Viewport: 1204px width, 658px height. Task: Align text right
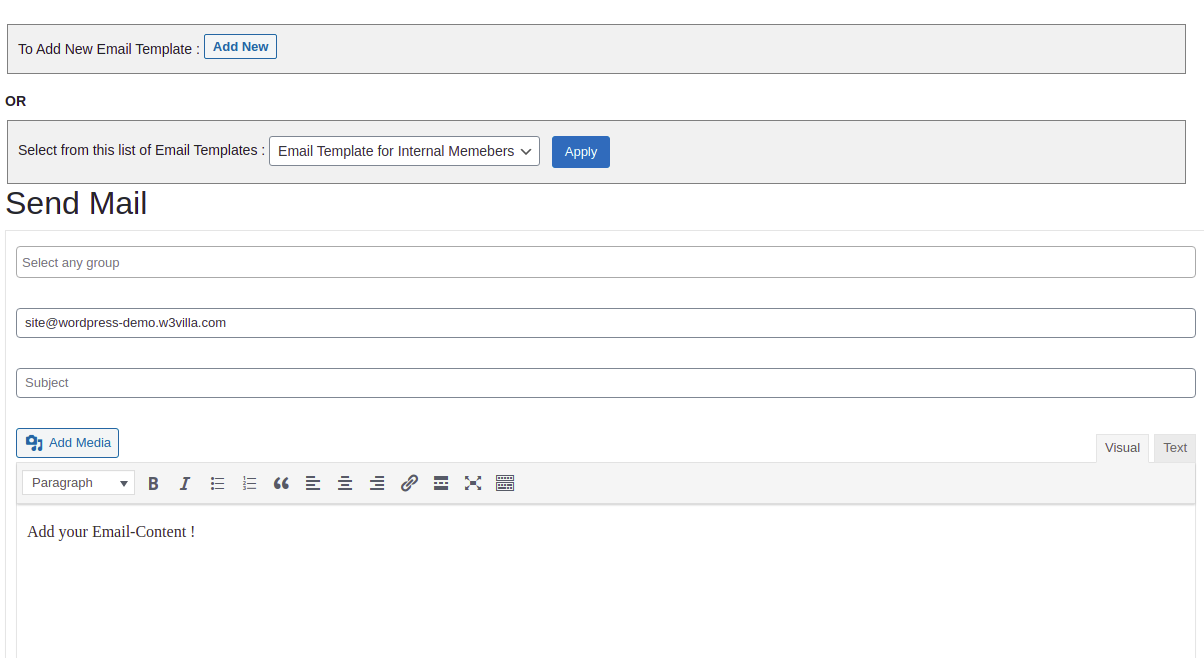click(377, 483)
